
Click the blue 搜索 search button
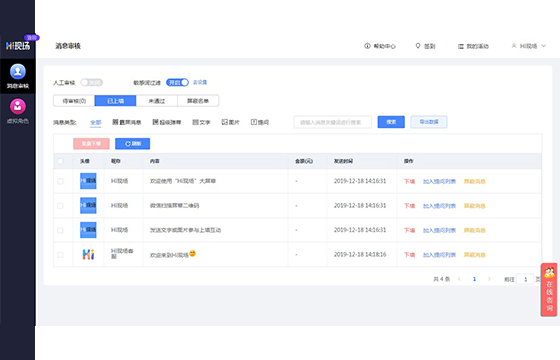click(391, 122)
